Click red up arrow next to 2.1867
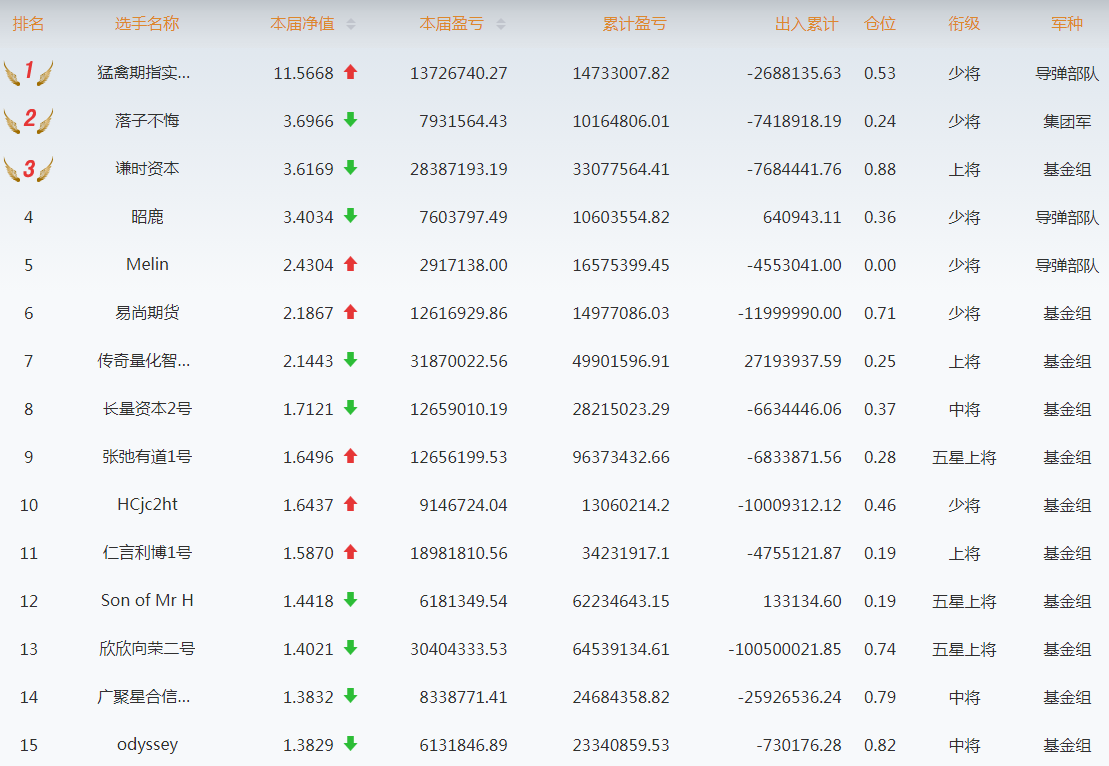 click(350, 312)
